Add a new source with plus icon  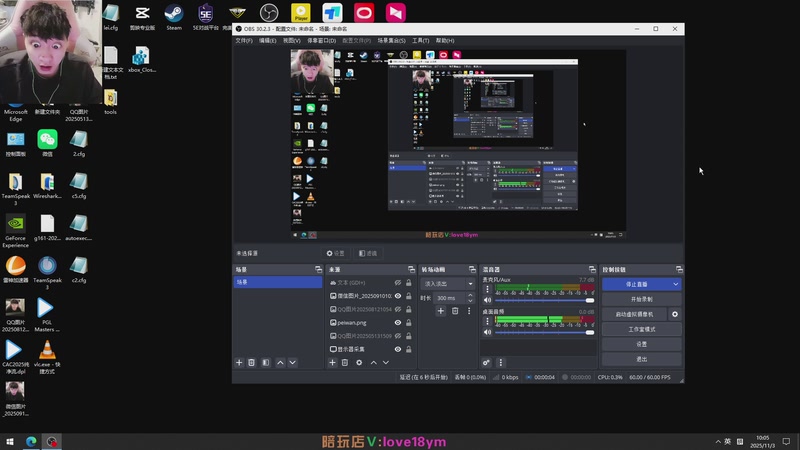[x=332, y=362]
